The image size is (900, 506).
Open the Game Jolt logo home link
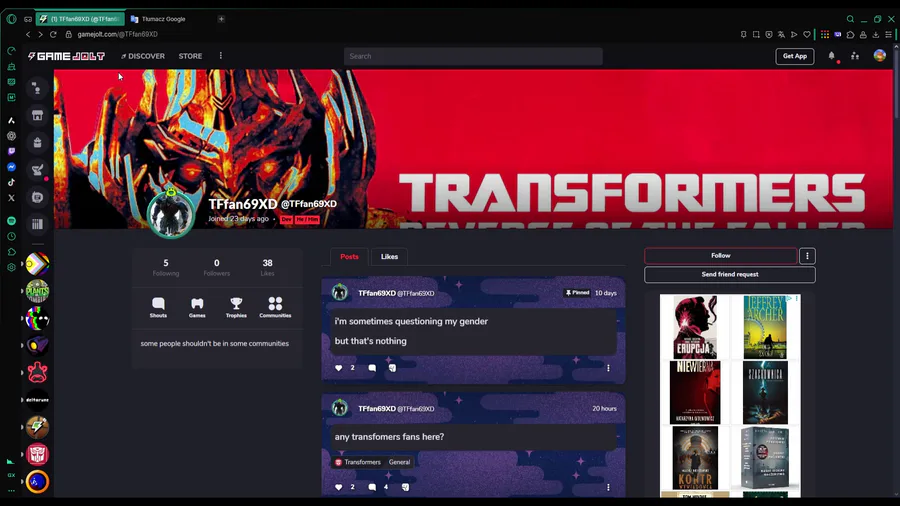pyautogui.click(x=67, y=56)
